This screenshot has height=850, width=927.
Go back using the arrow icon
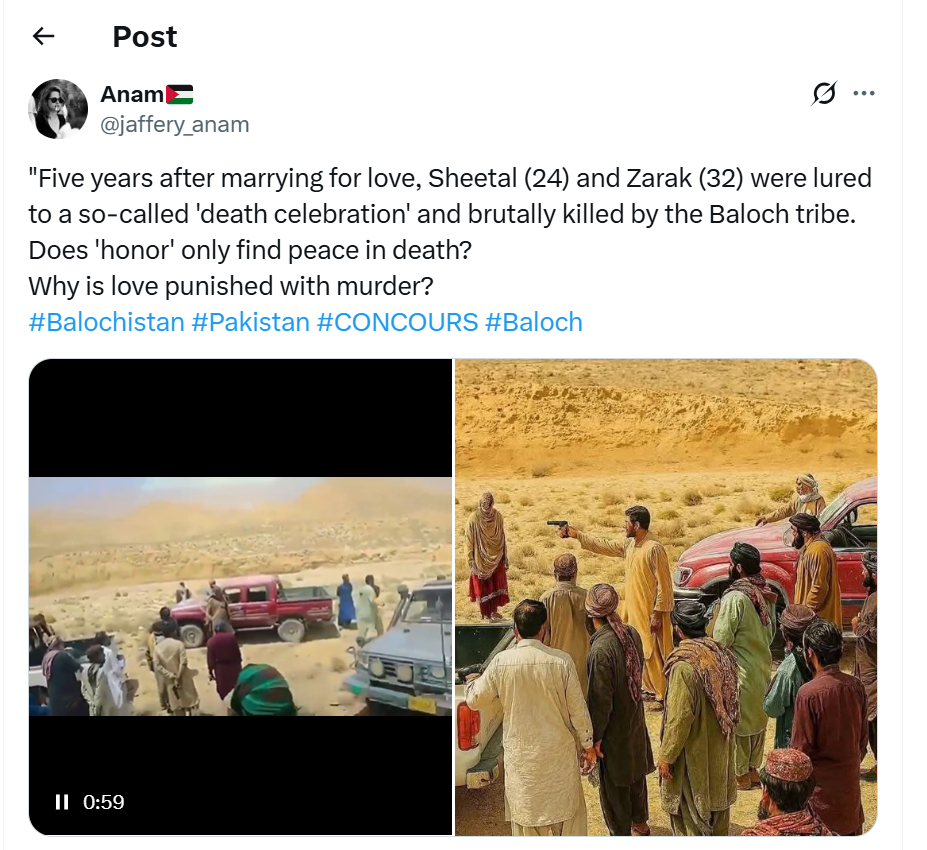43,37
